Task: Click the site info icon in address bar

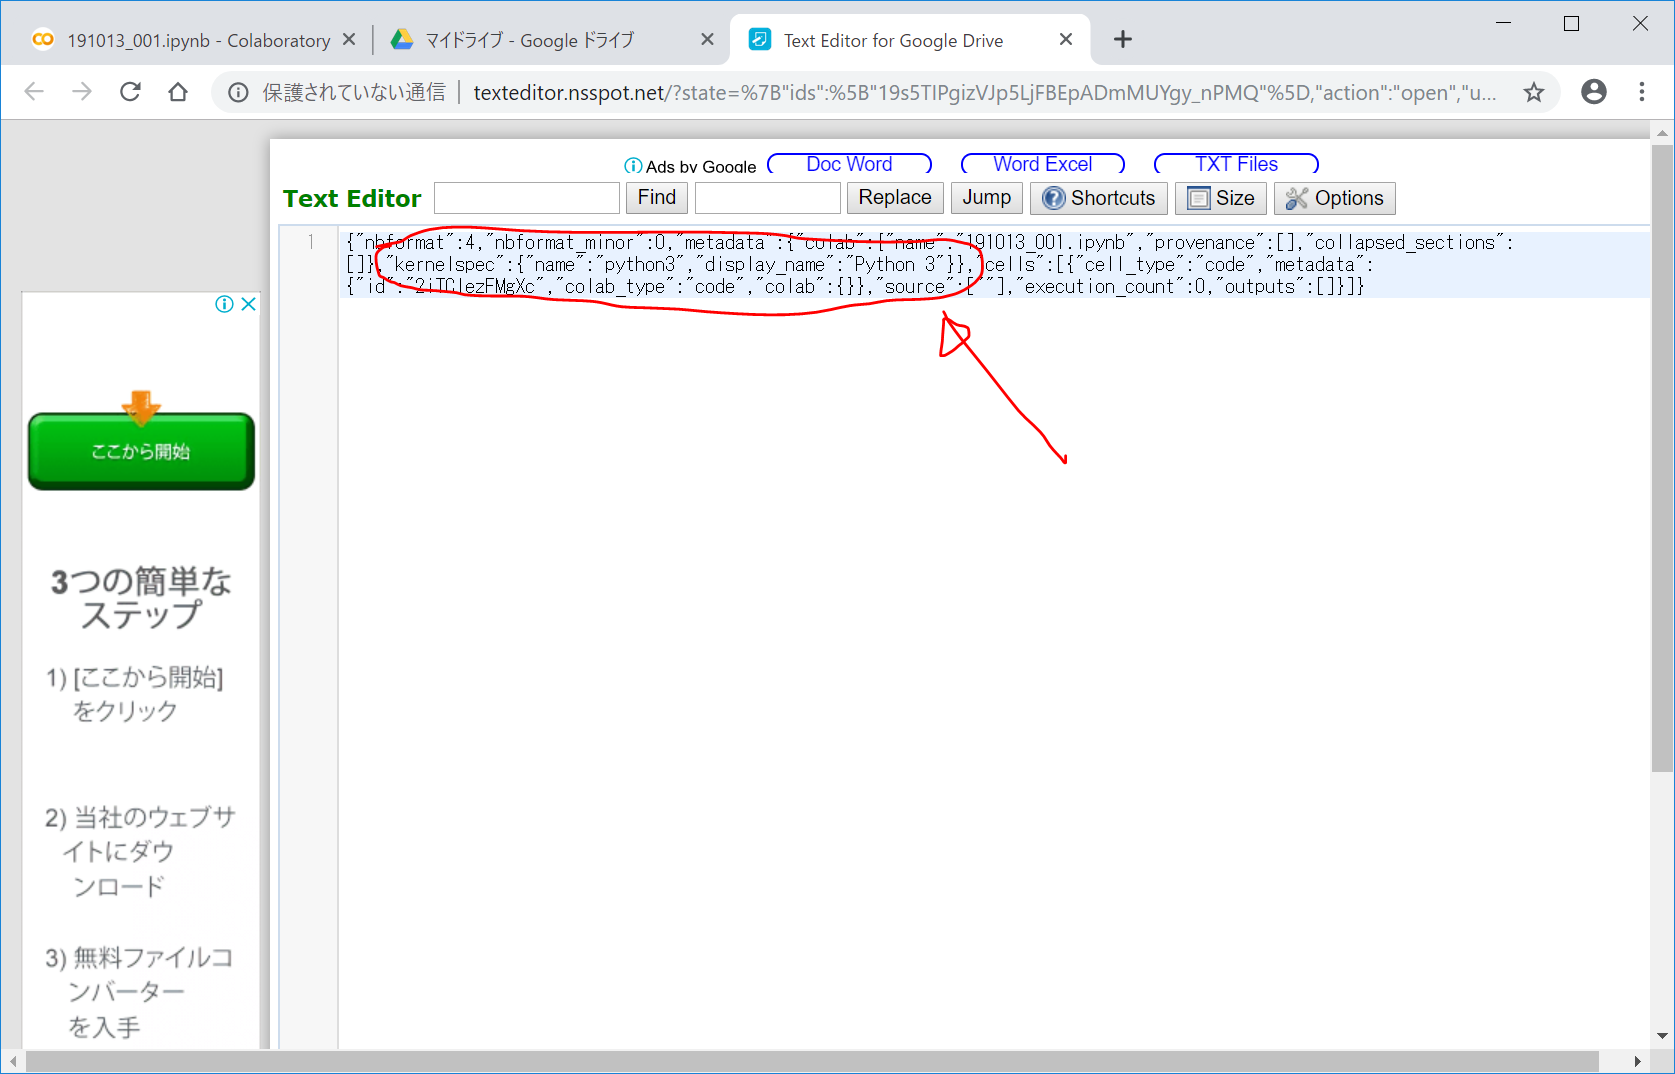Action: point(238,93)
